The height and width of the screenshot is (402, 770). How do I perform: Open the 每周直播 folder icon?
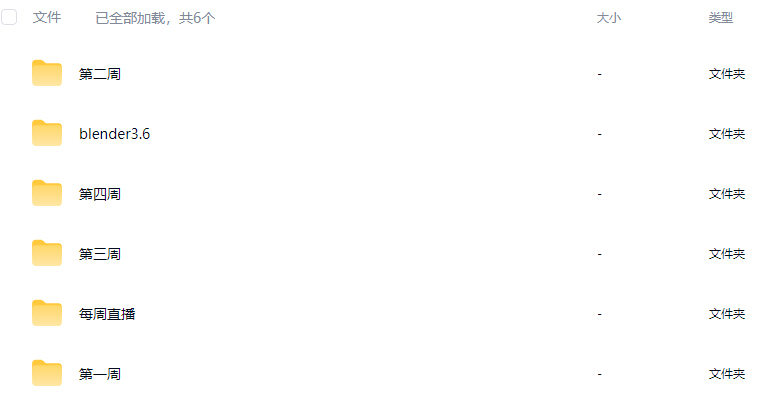point(47,313)
